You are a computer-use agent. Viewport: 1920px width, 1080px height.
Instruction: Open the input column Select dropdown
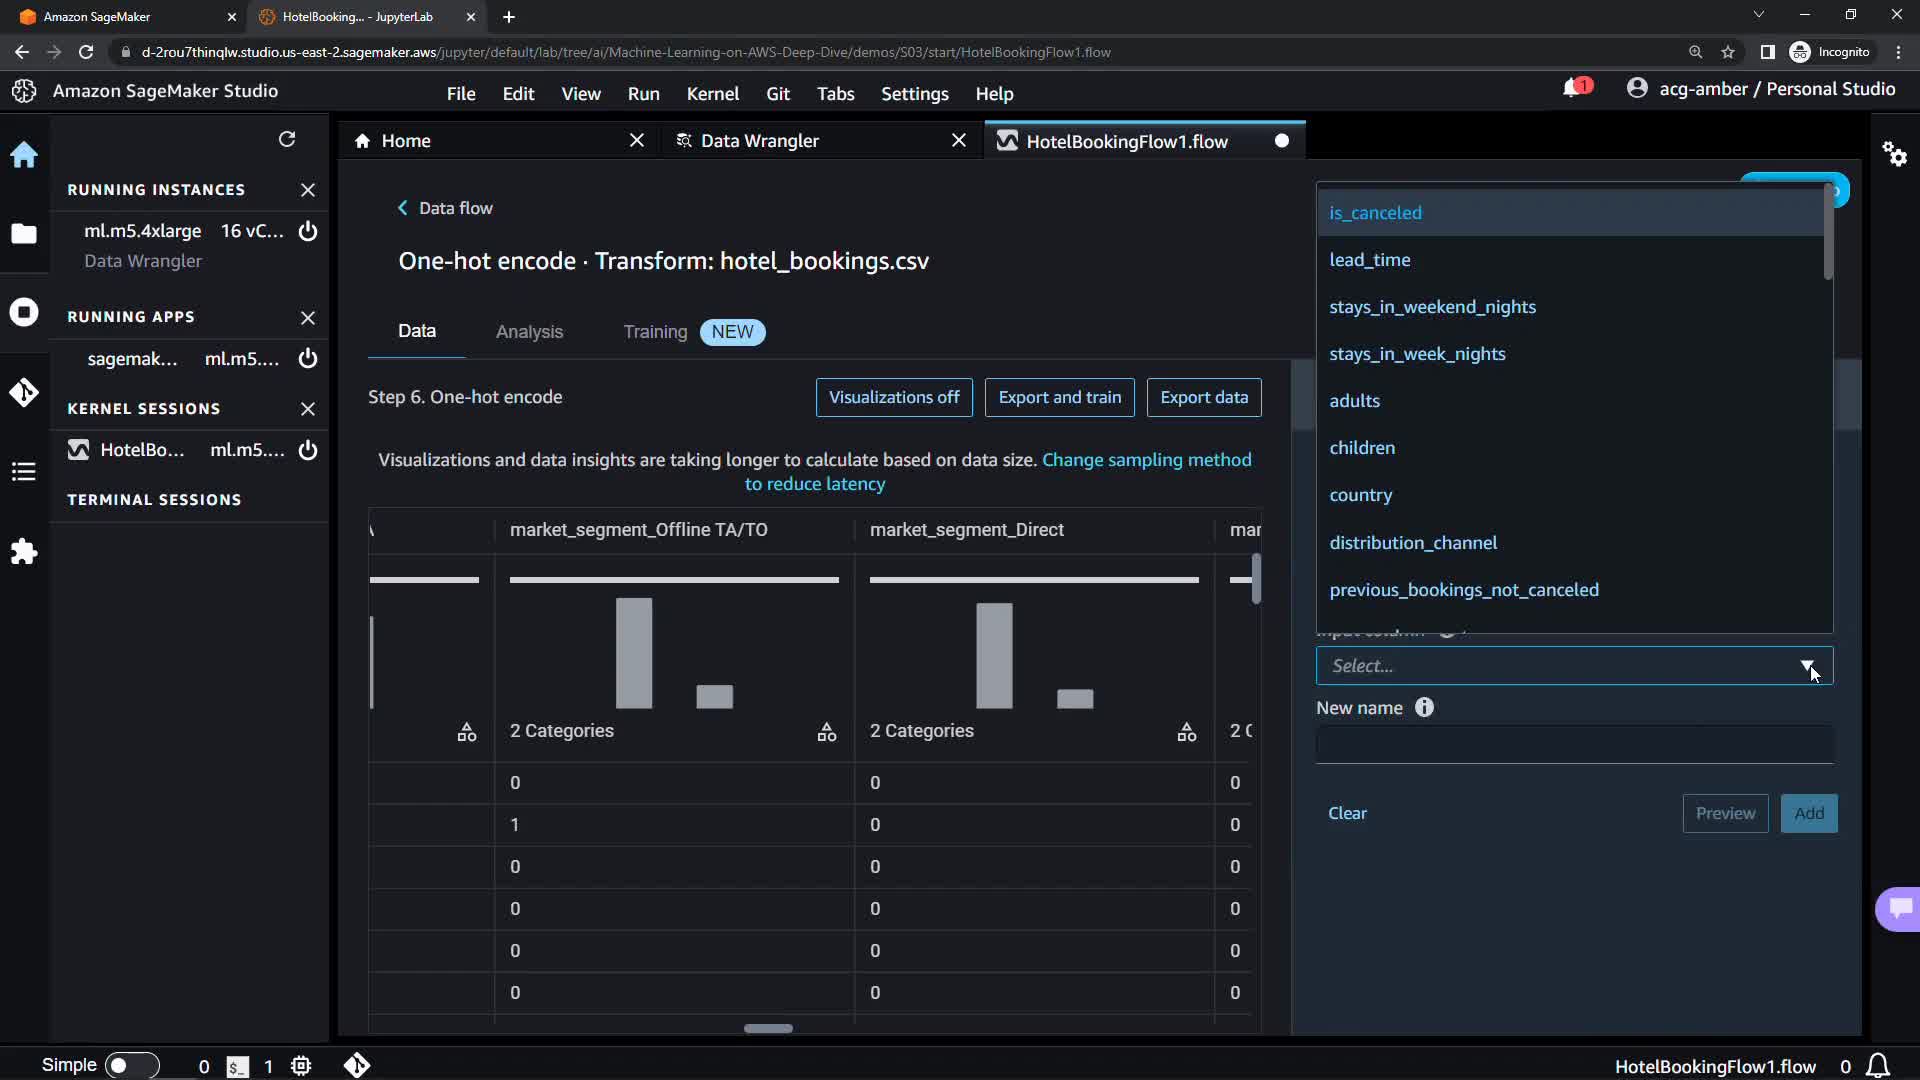[1574, 666]
